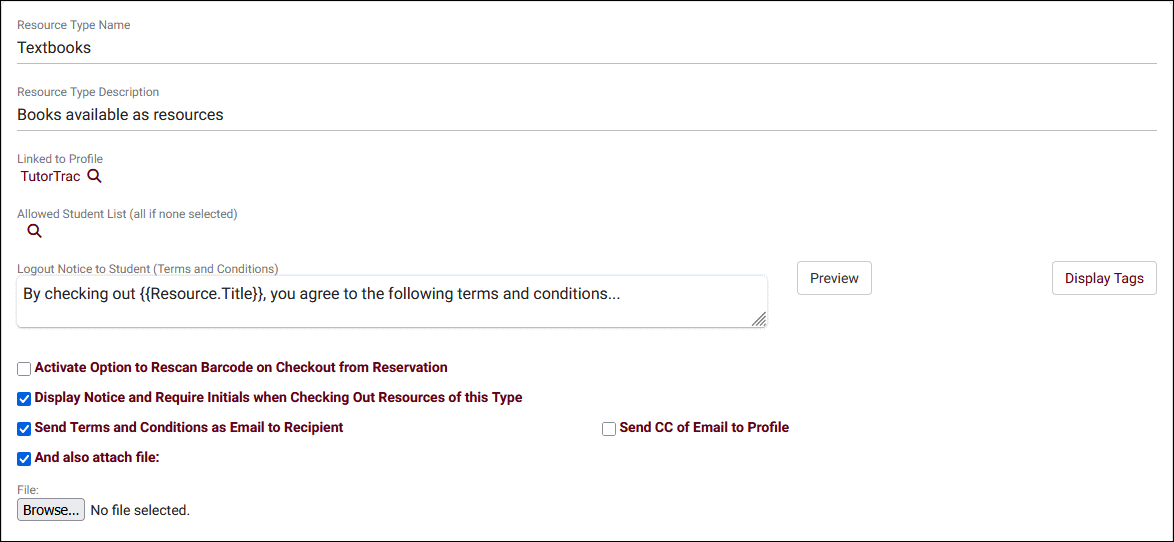
Task: Open the Display Tags button
Action: coord(1104,278)
